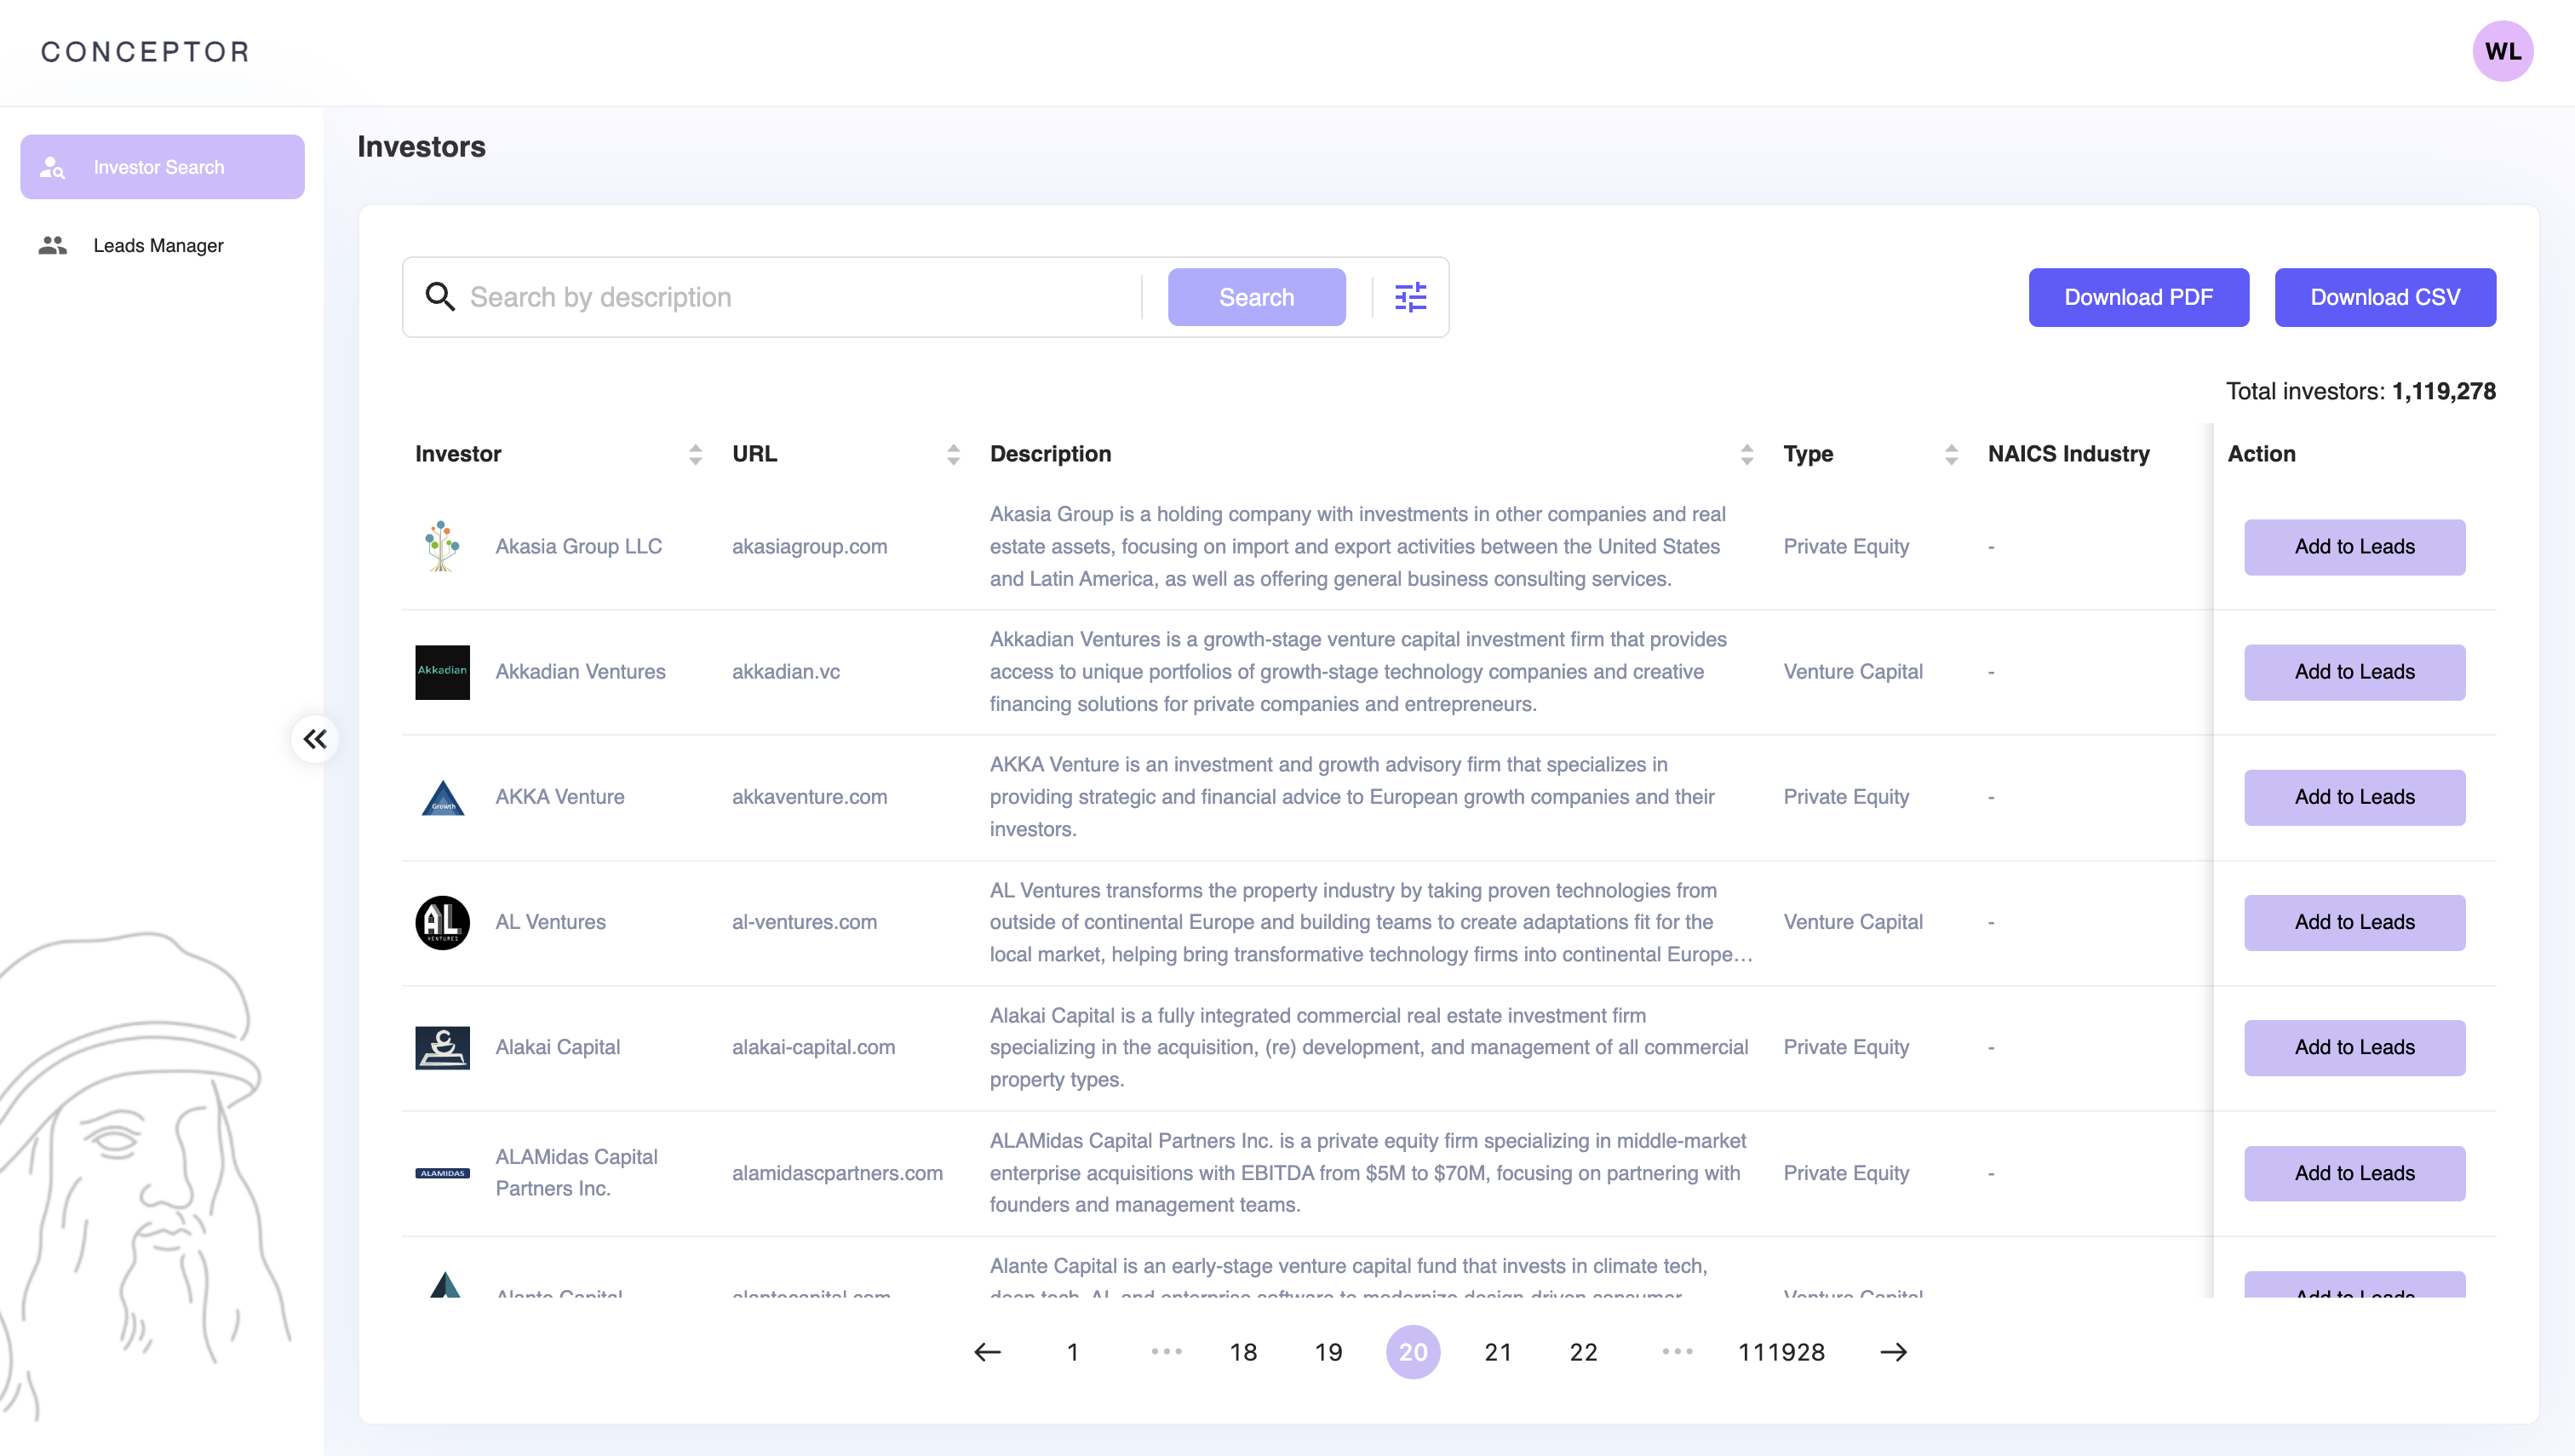This screenshot has height=1456, width=2575.
Task: Jump to page 21
Action: [x=1497, y=1352]
